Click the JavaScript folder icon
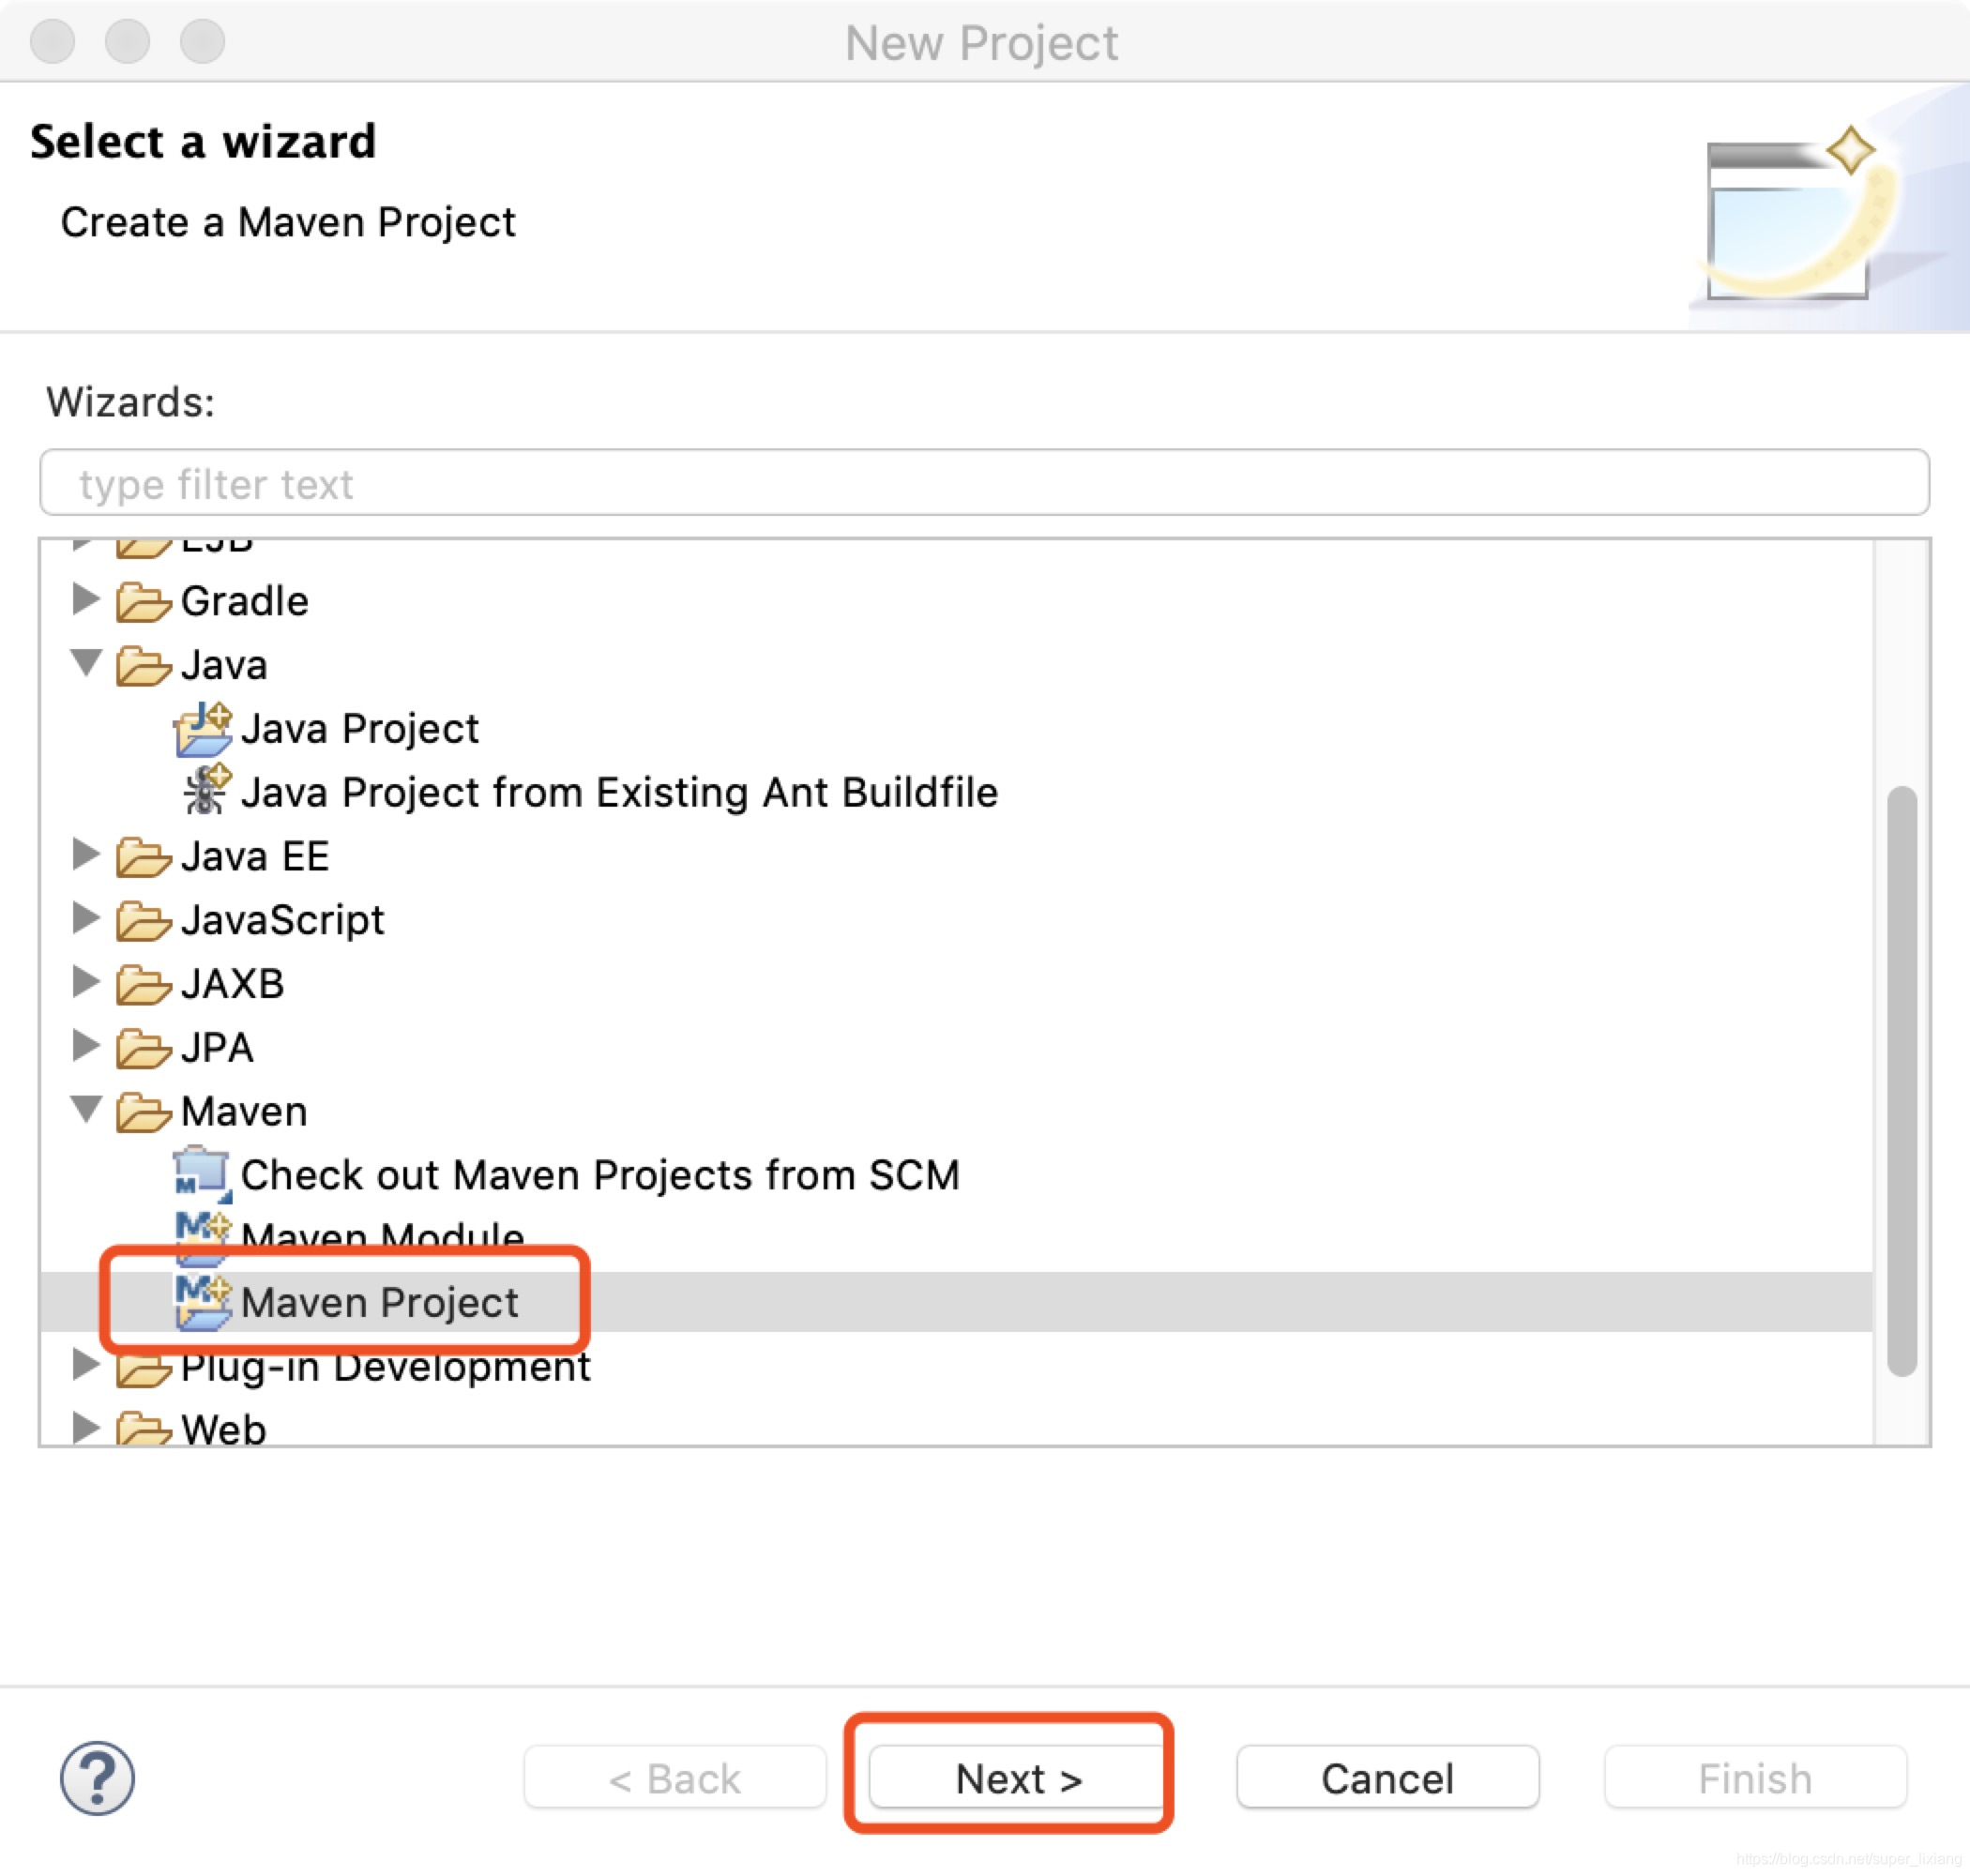The image size is (1970, 1876). tap(143, 921)
